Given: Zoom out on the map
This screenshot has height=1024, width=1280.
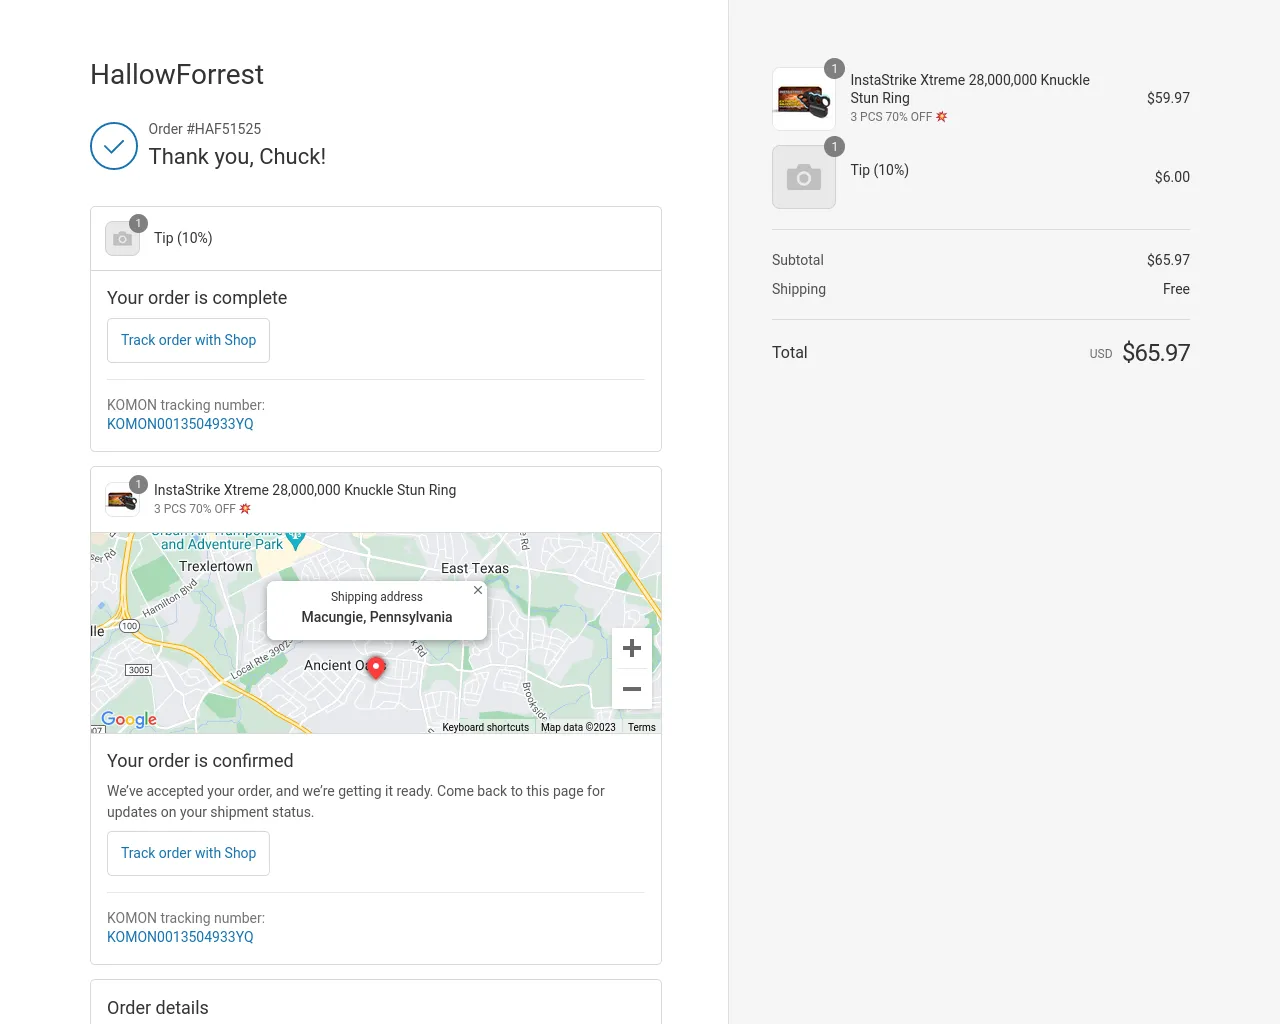Looking at the screenshot, I should pos(632,689).
